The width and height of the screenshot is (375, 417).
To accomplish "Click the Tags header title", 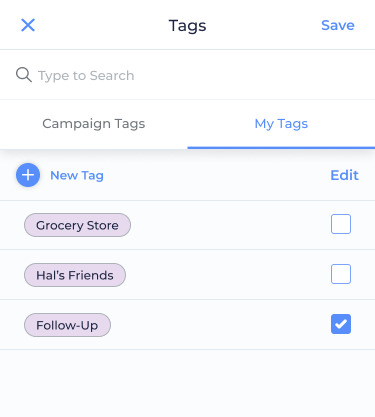I will point(187,25).
